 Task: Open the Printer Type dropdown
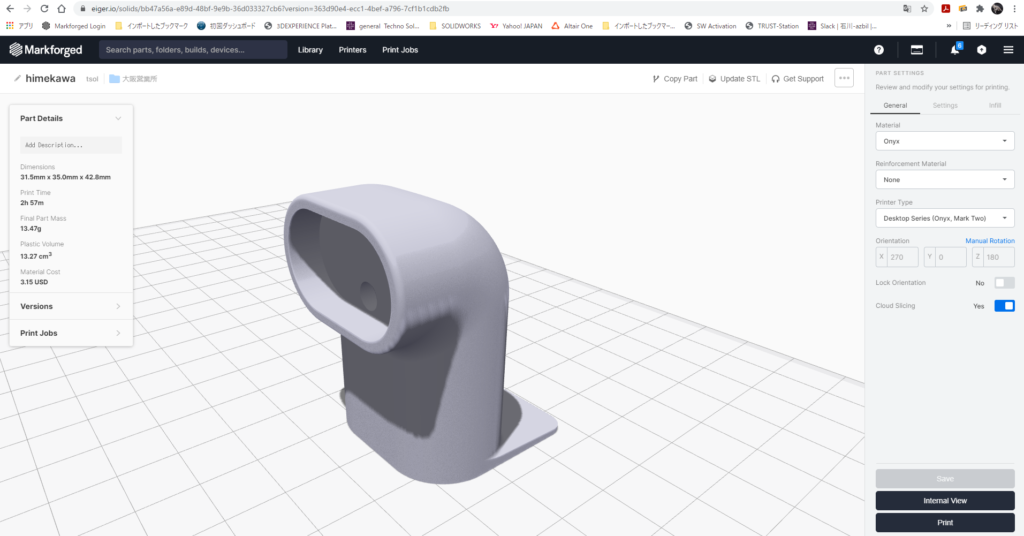click(x=945, y=218)
